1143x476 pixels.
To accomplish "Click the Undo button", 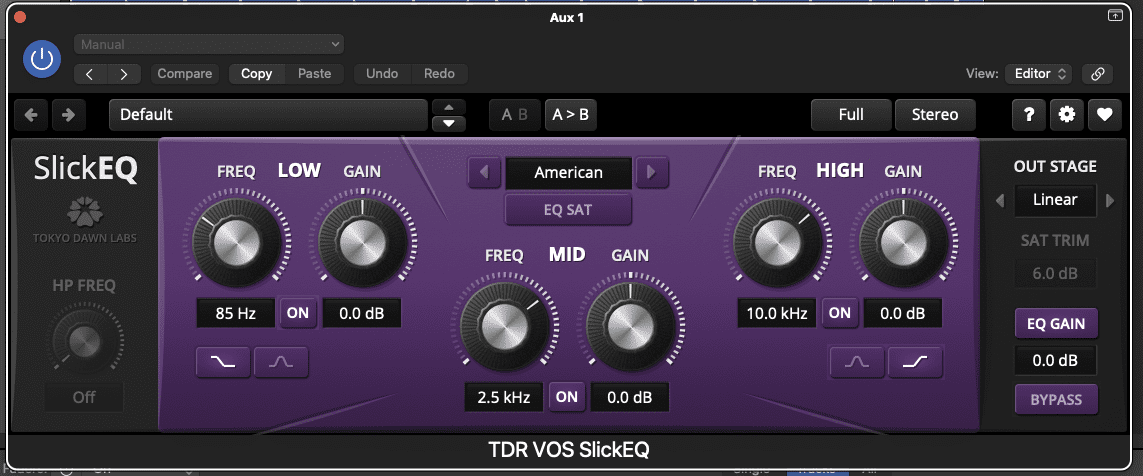I will pos(382,74).
